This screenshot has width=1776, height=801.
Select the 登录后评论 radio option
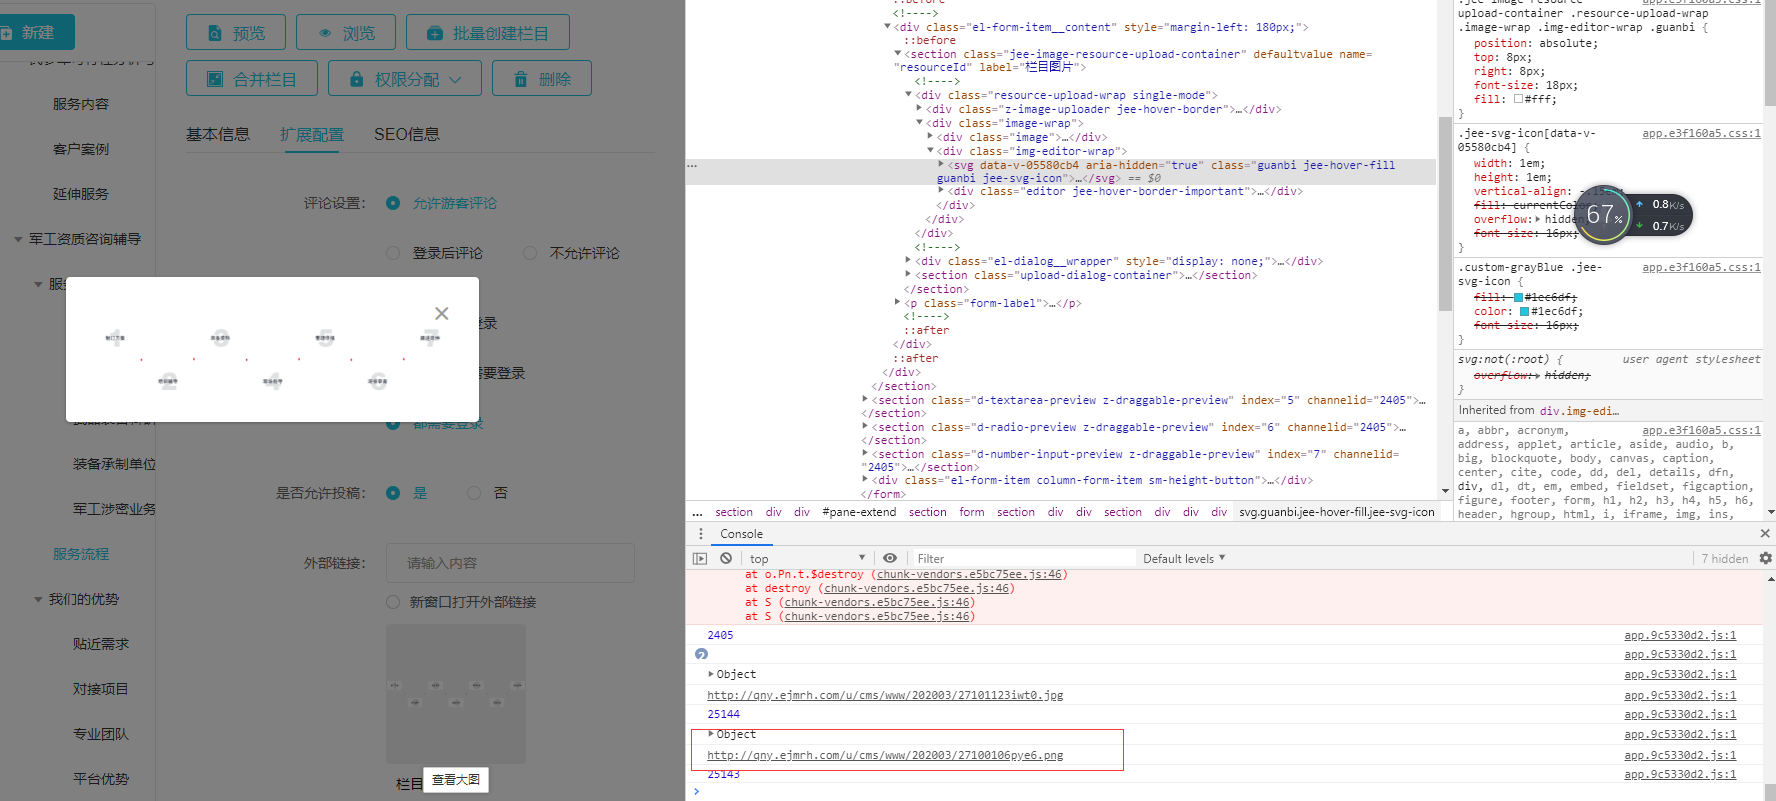[x=393, y=254]
